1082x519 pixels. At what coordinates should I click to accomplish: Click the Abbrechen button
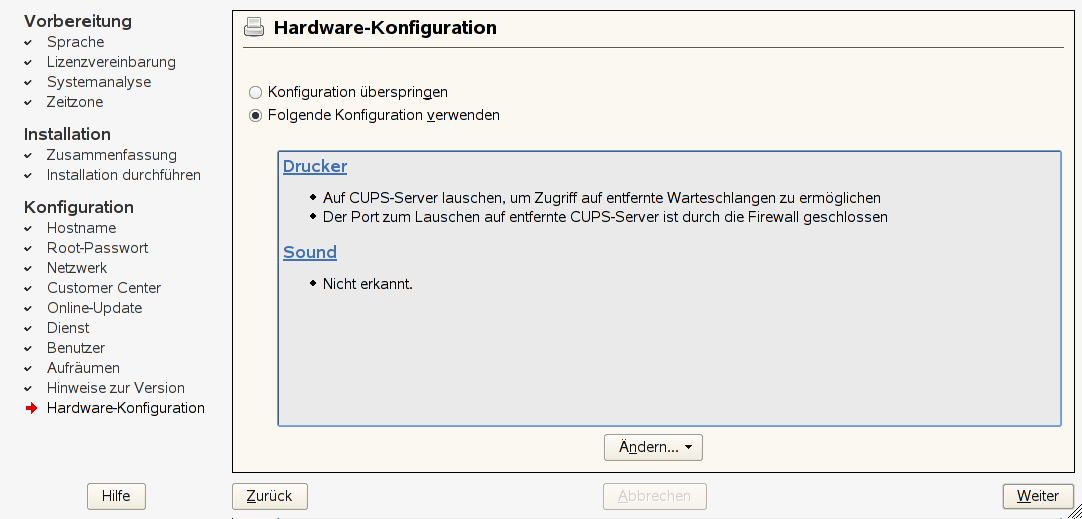tap(654, 496)
